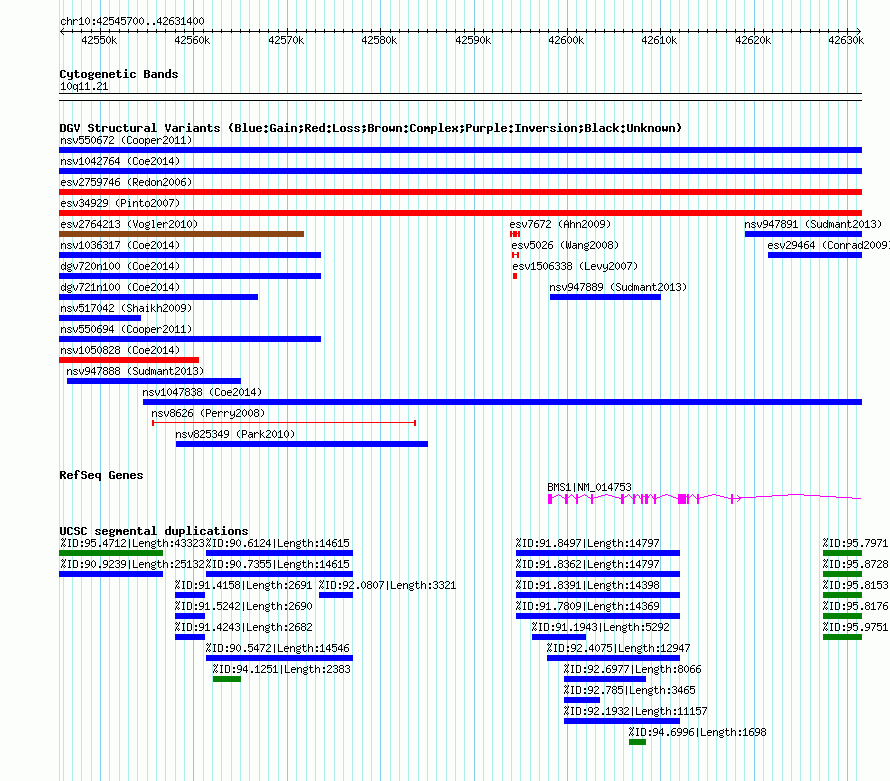Open duplication %ID:92.785|Length:3465
Viewport: 890px width, 781px height.
pos(629,690)
